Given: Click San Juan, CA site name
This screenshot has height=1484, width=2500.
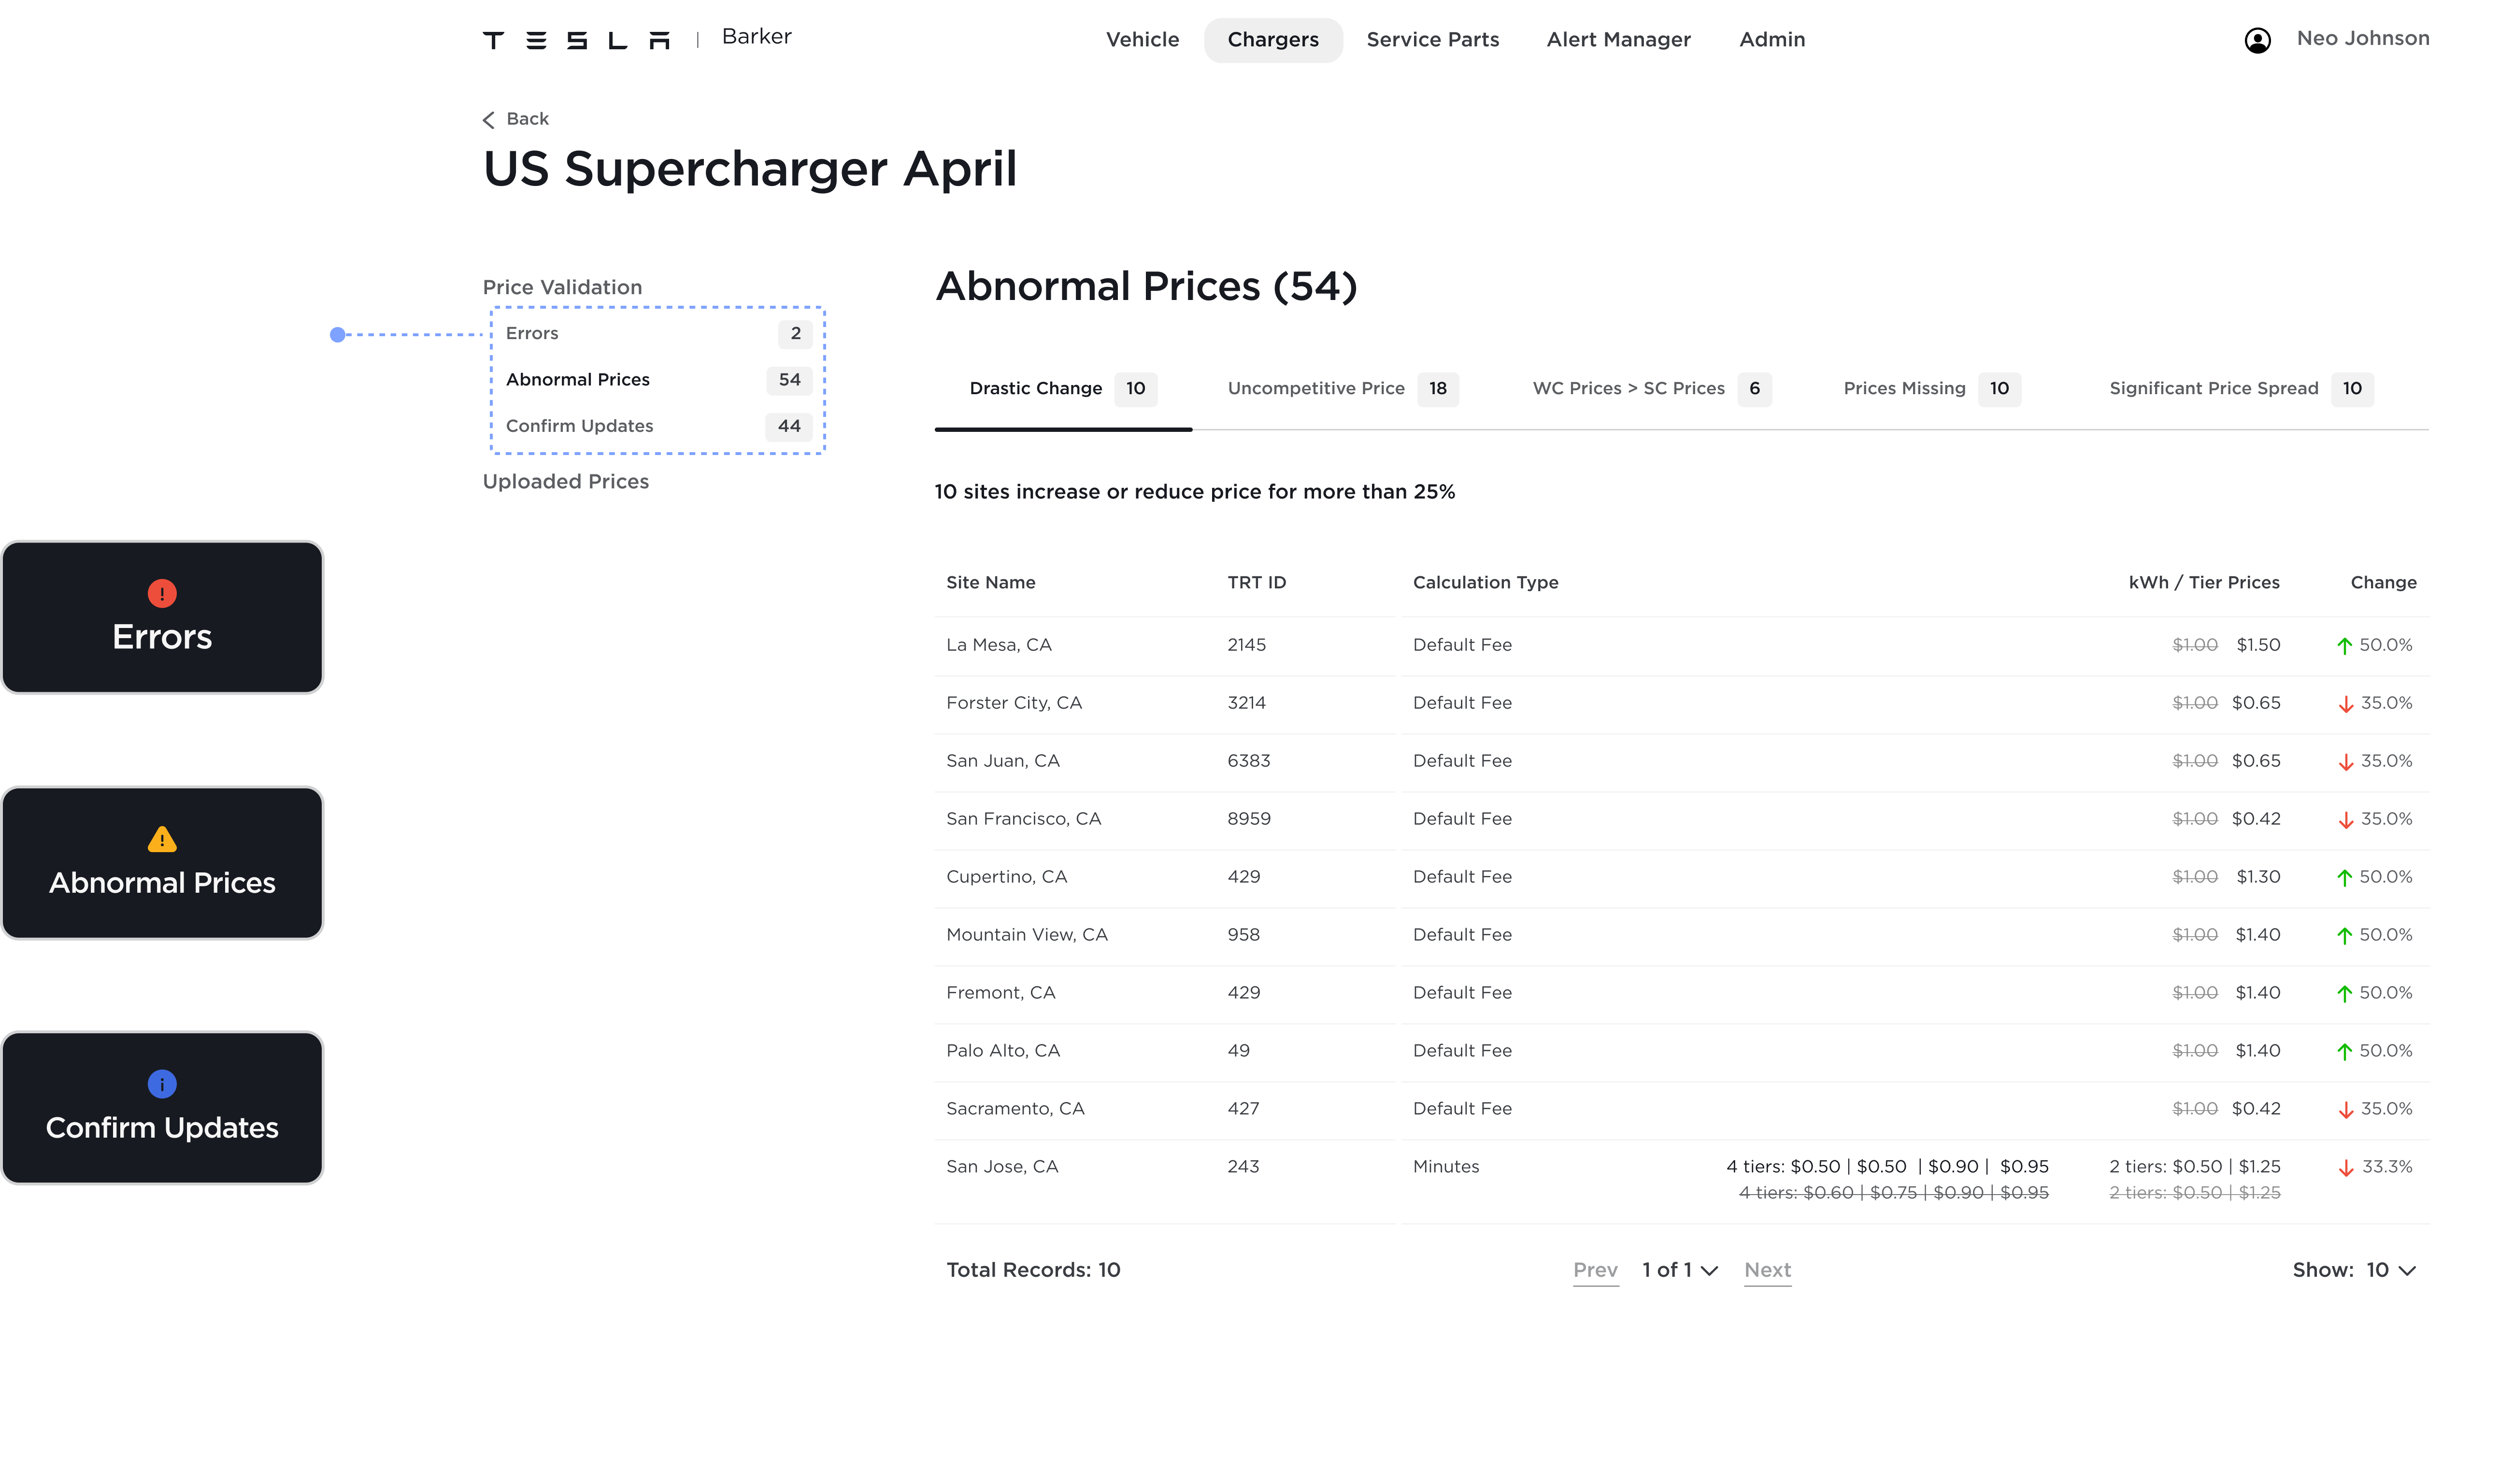Looking at the screenshot, I should tap(1002, 762).
